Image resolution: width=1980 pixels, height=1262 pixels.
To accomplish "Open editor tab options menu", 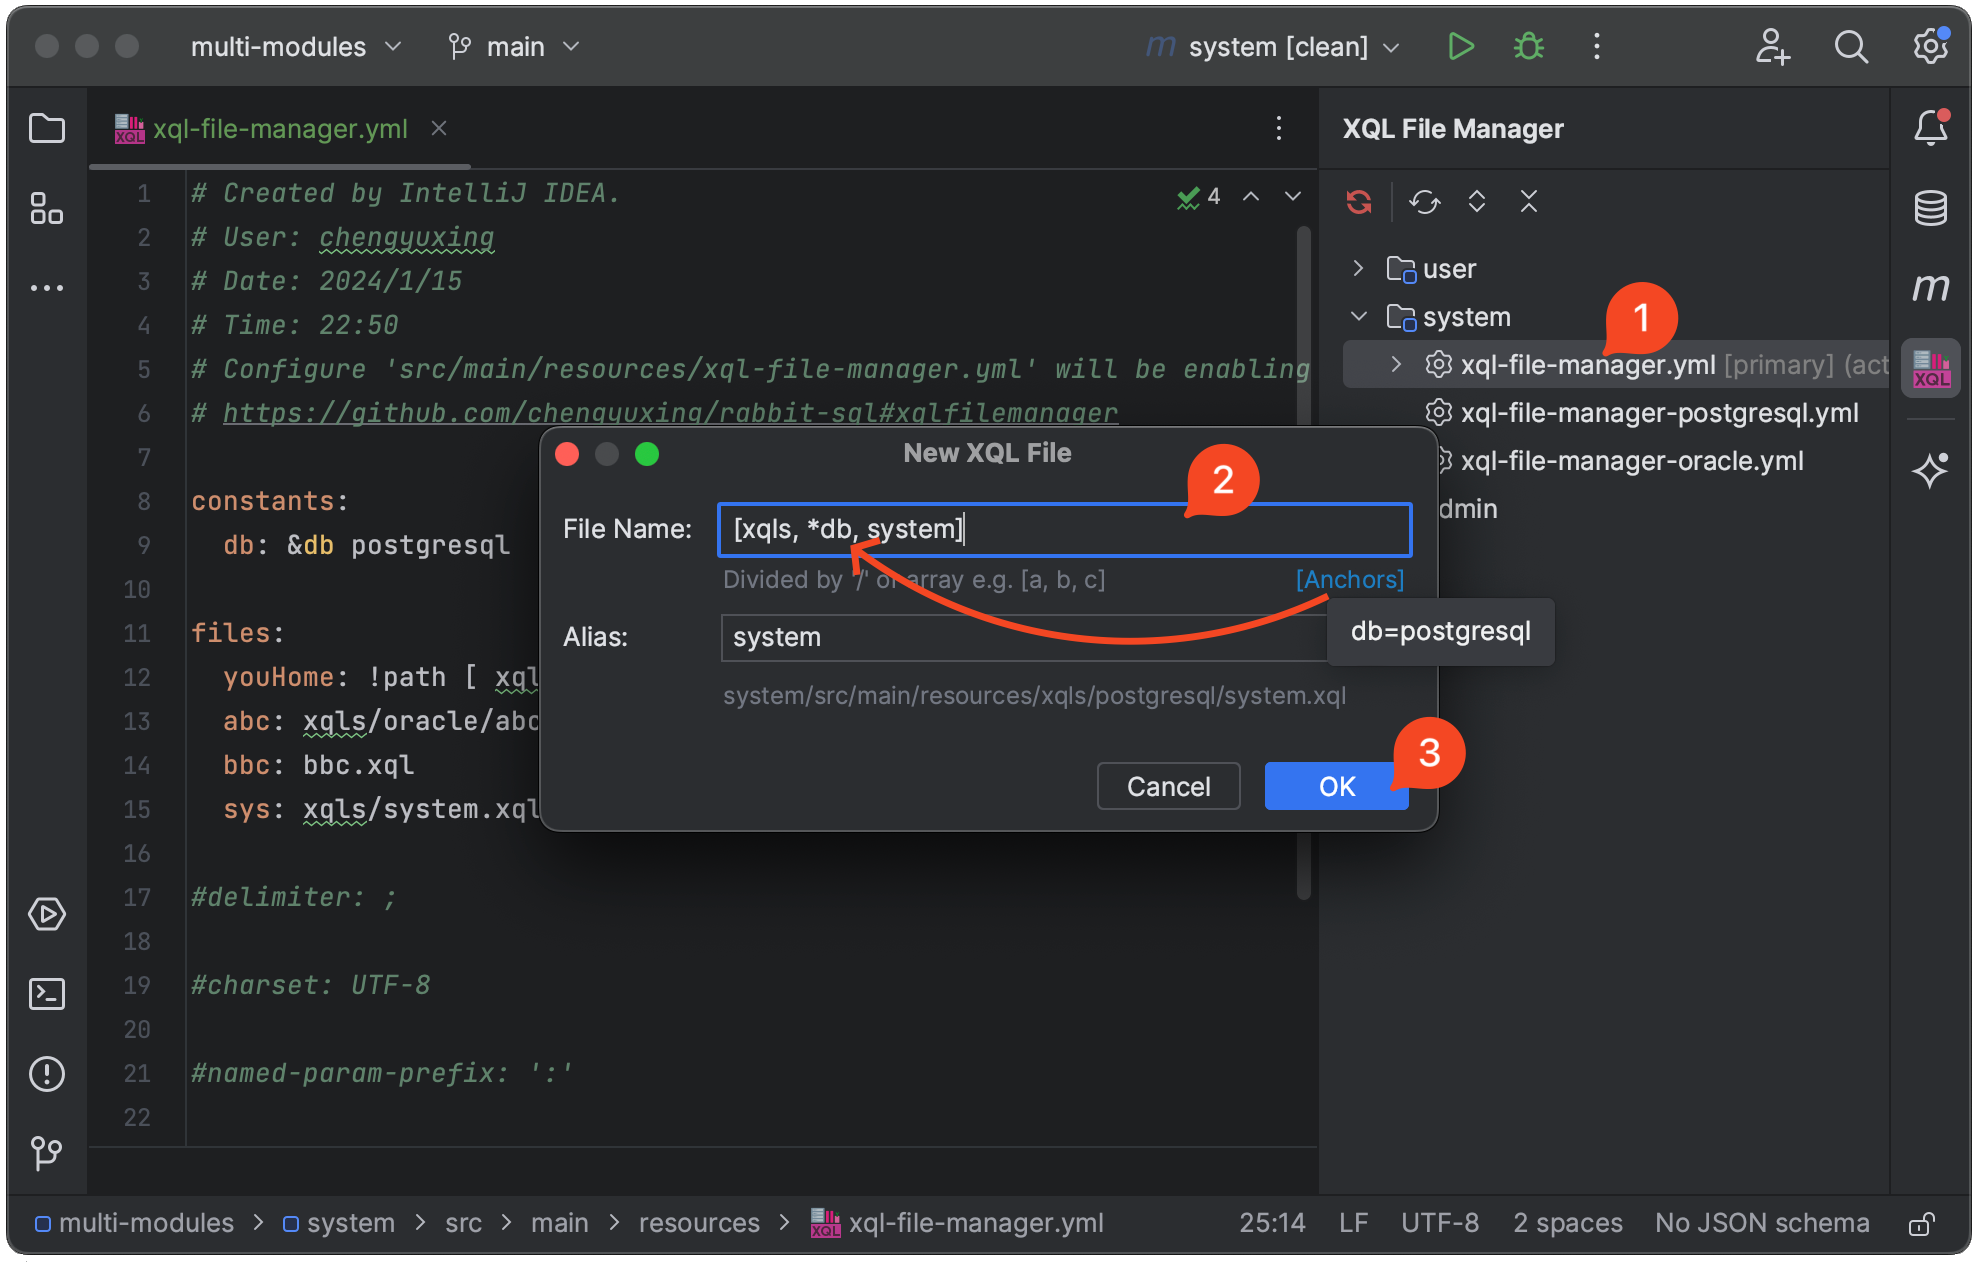I will (1279, 128).
